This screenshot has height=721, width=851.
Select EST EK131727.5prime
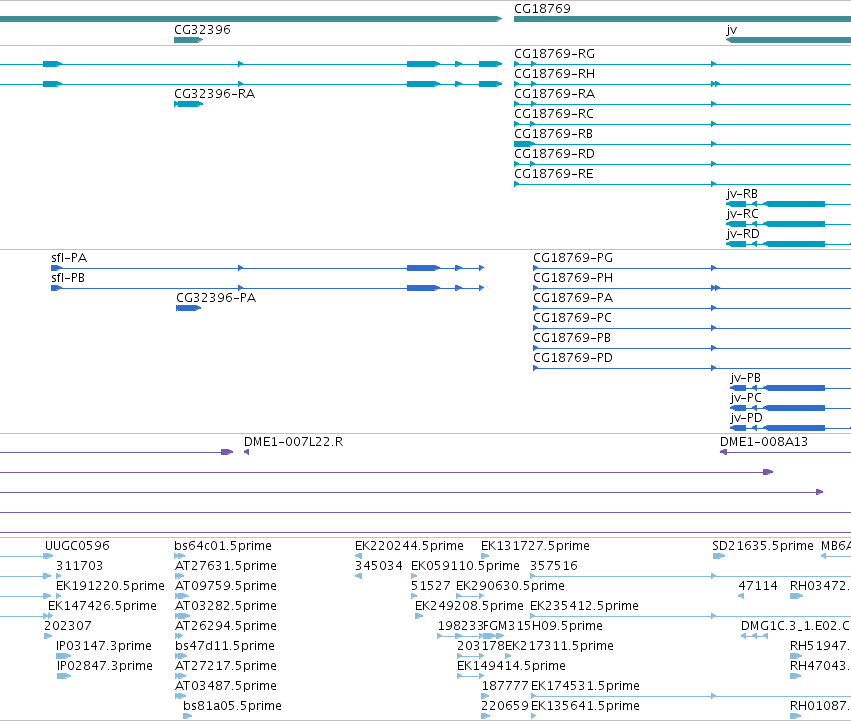point(535,546)
